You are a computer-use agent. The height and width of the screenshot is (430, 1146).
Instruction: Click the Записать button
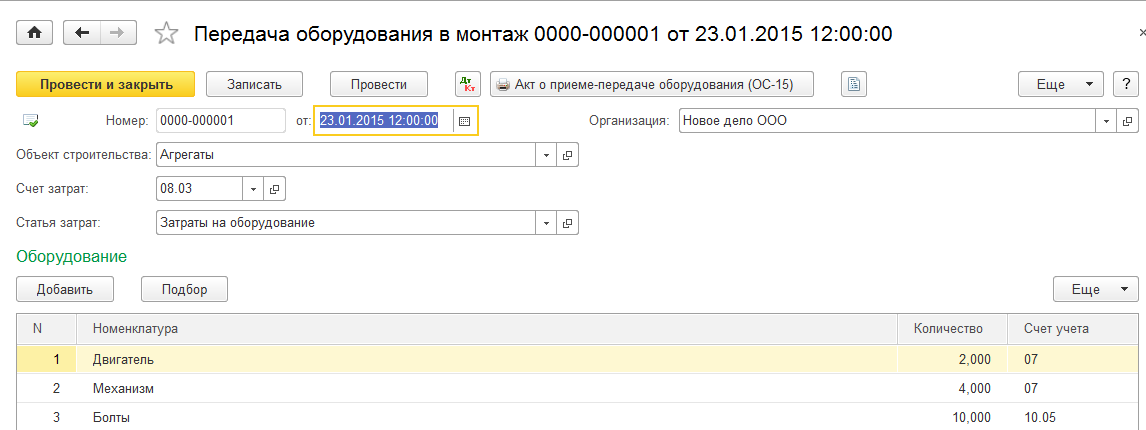255,84
